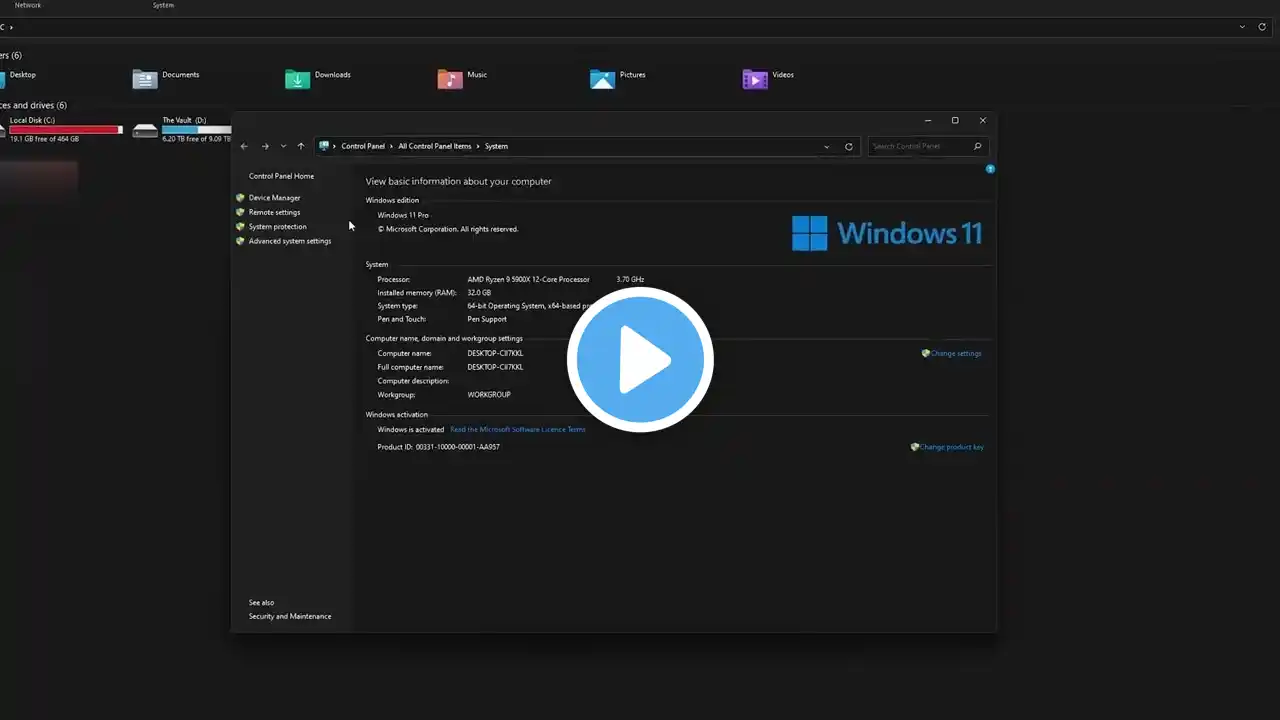Screen dimensions: 1280x720
Task: Open Security and Maintenance link
Action: [x=290, y=616]
